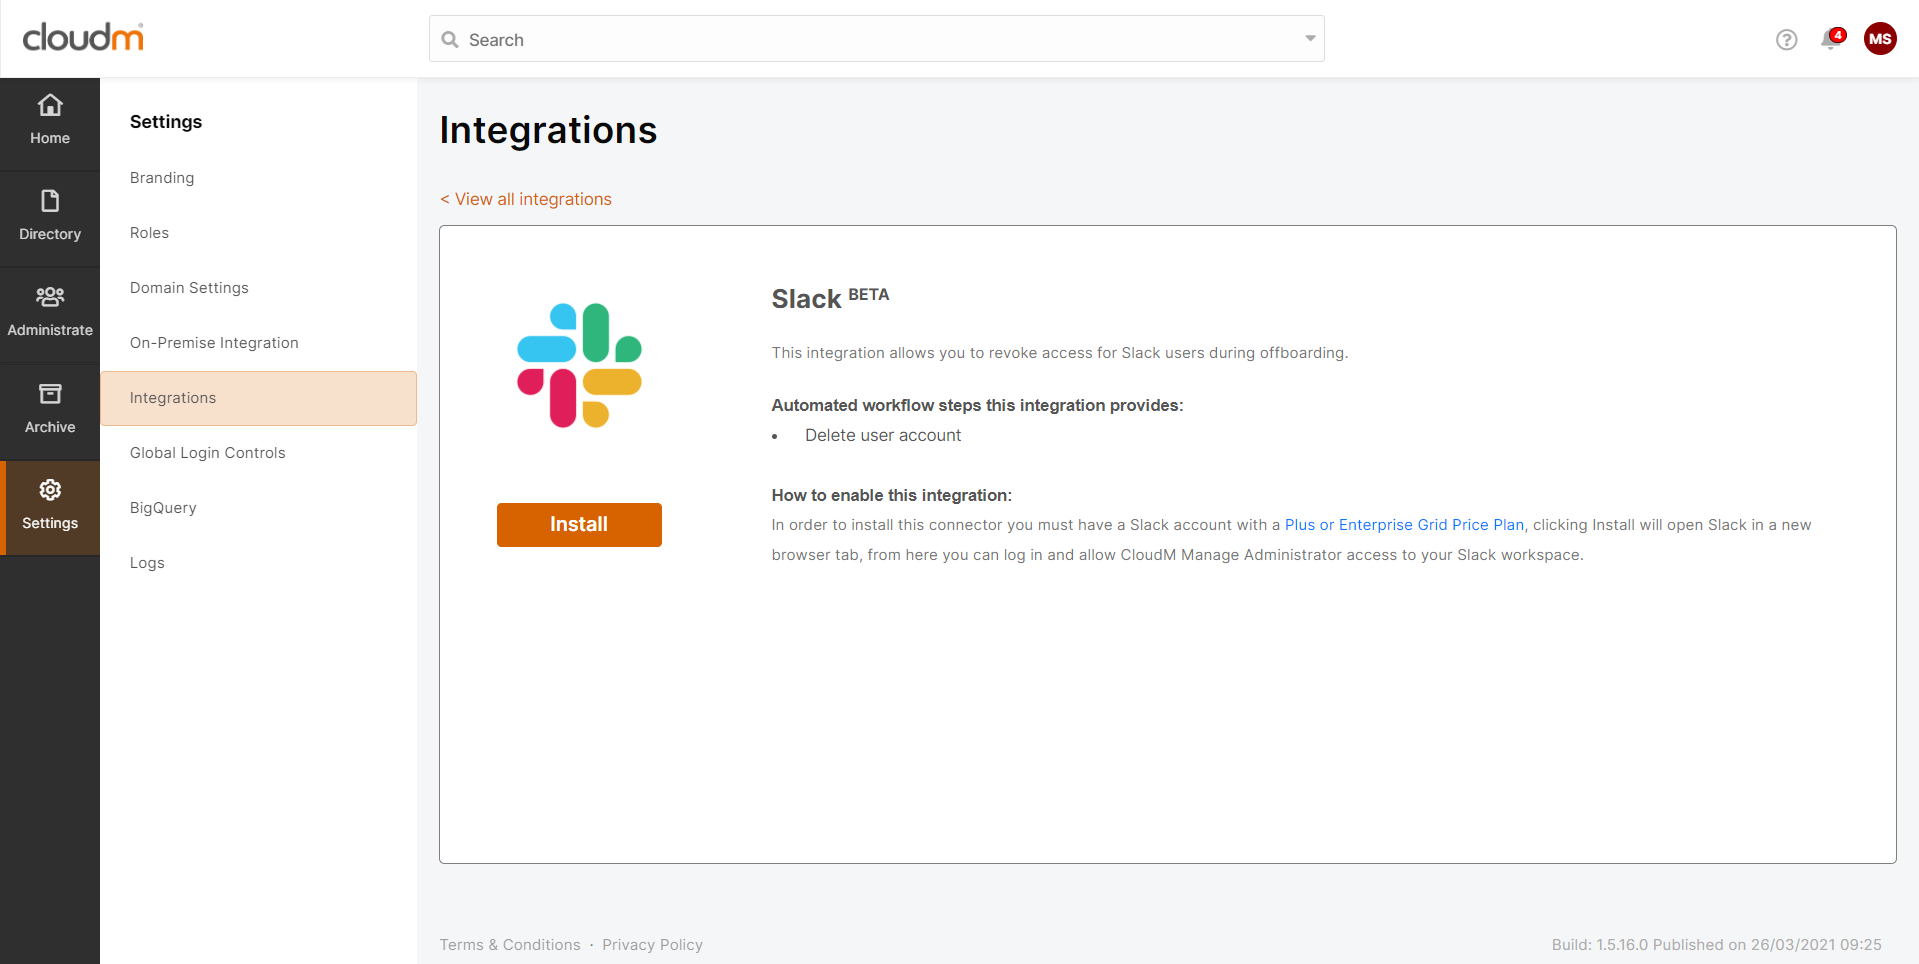Open the Archive section
1919x964 pixels.
(x=50, y=409)
